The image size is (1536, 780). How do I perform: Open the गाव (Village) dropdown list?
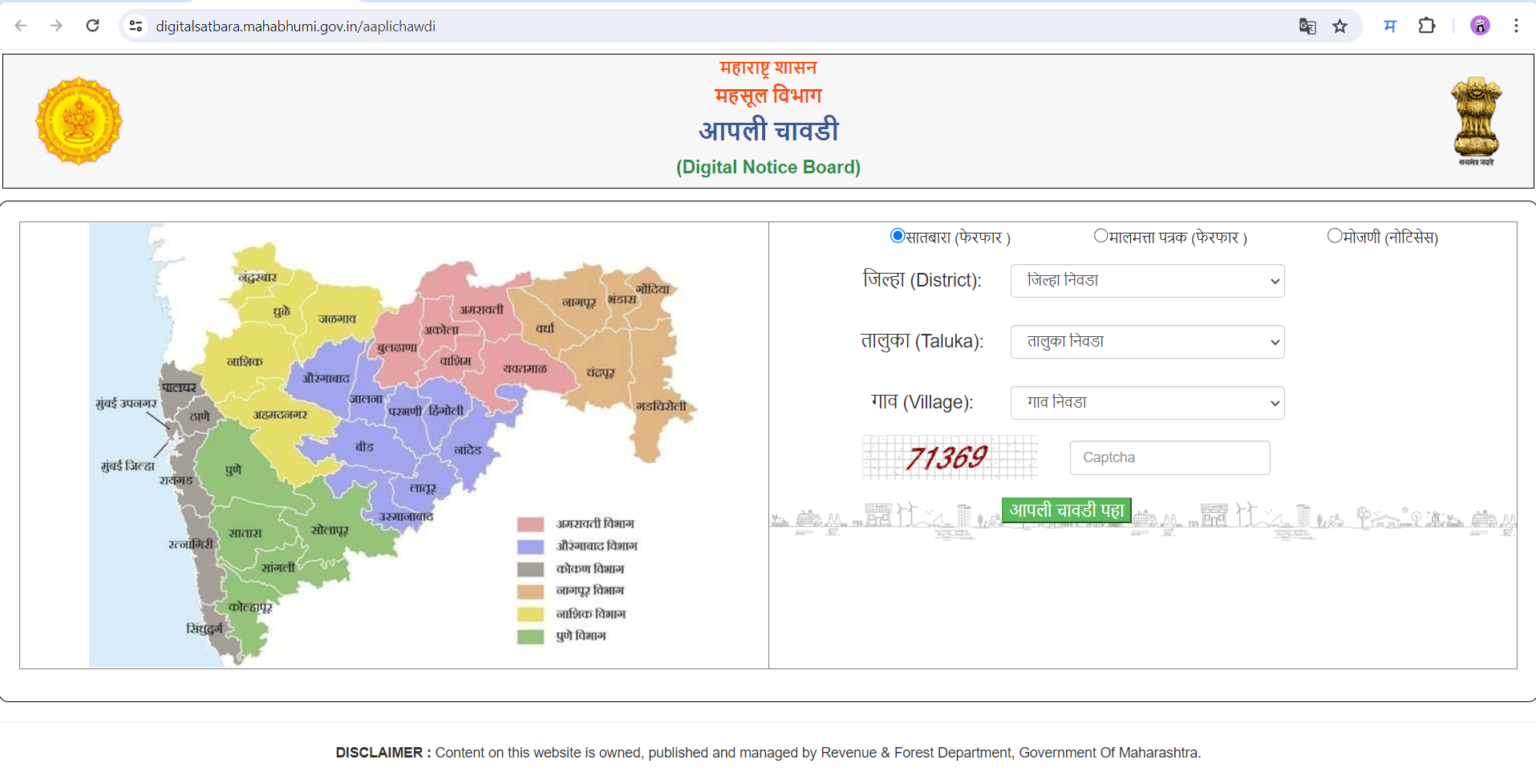pyautogui.click(x=1147, y=403)
